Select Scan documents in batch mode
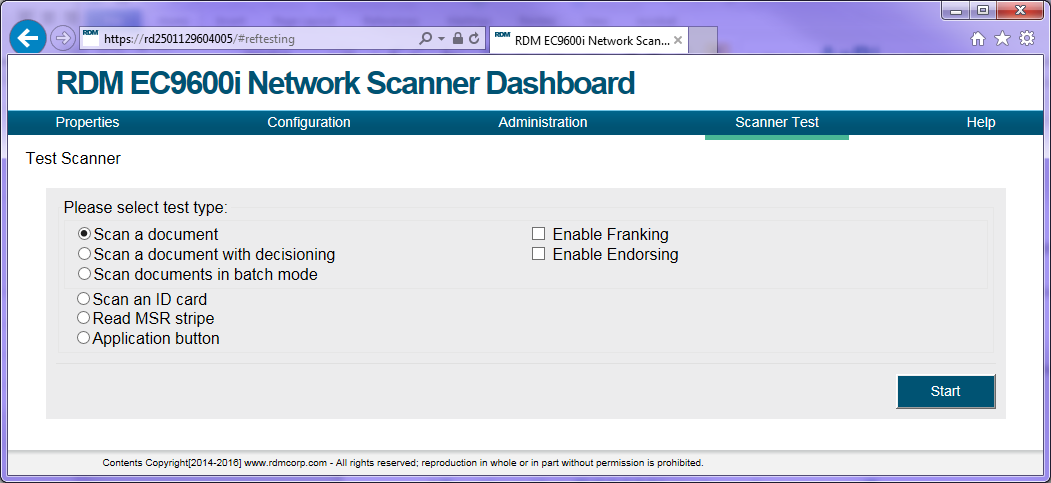 (84, 274)
